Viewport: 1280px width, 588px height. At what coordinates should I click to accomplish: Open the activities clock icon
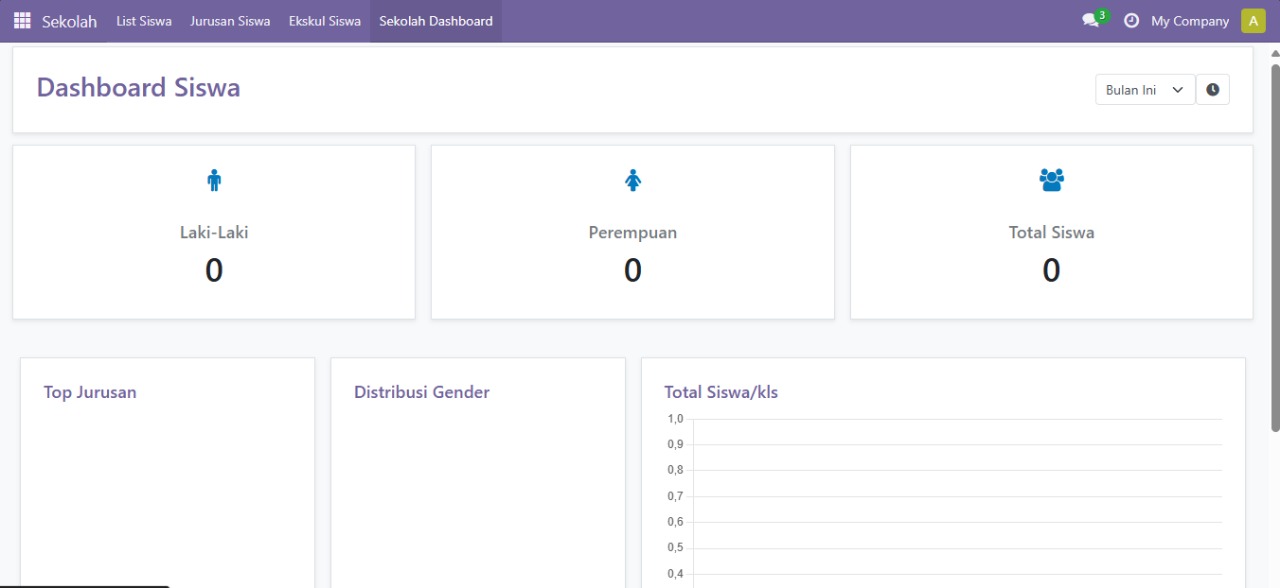coord(1131,21)
